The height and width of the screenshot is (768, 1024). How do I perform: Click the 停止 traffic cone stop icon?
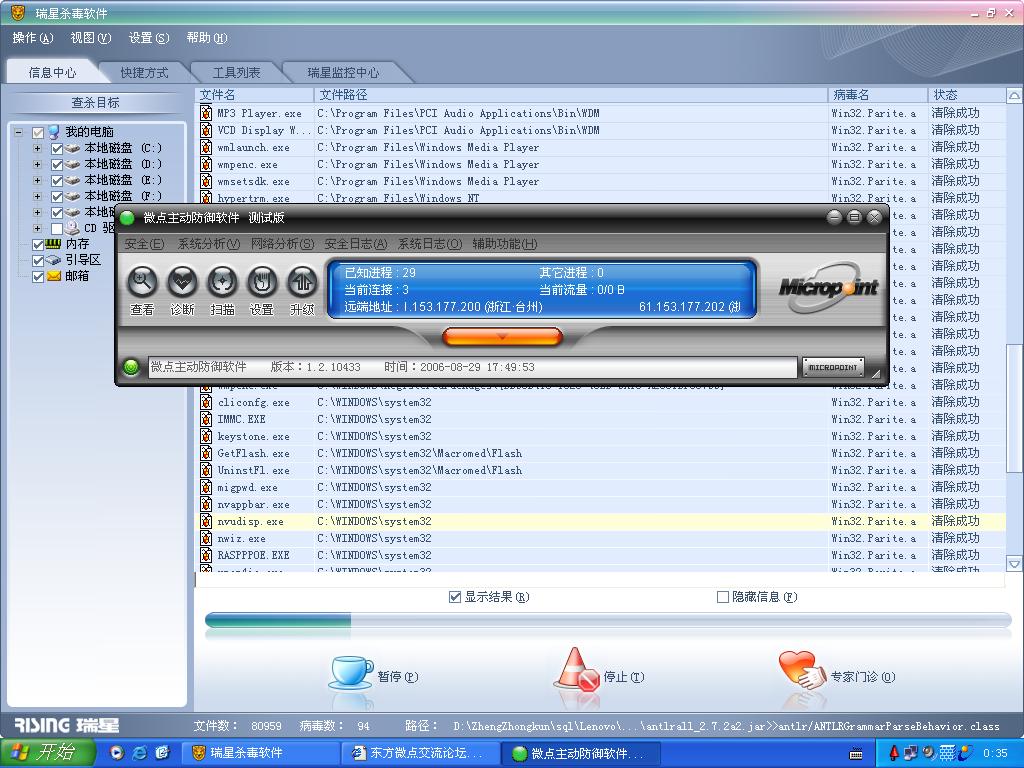(x=577, y=669)
